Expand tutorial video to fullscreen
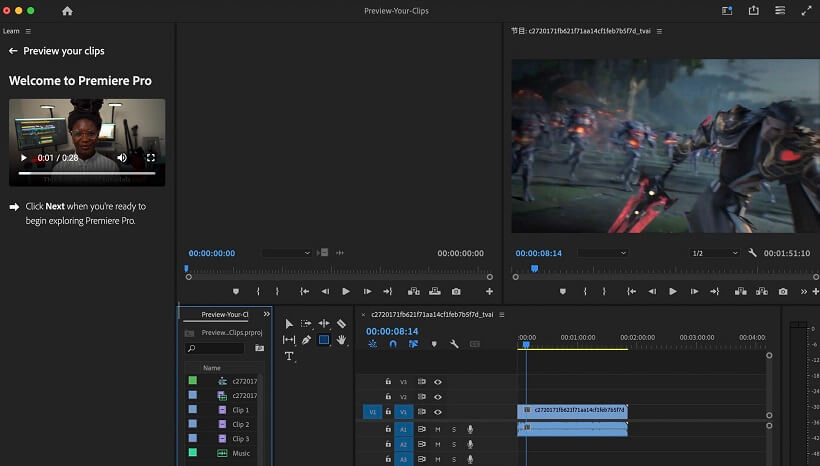The image size is (820, 466). (151, 157)
